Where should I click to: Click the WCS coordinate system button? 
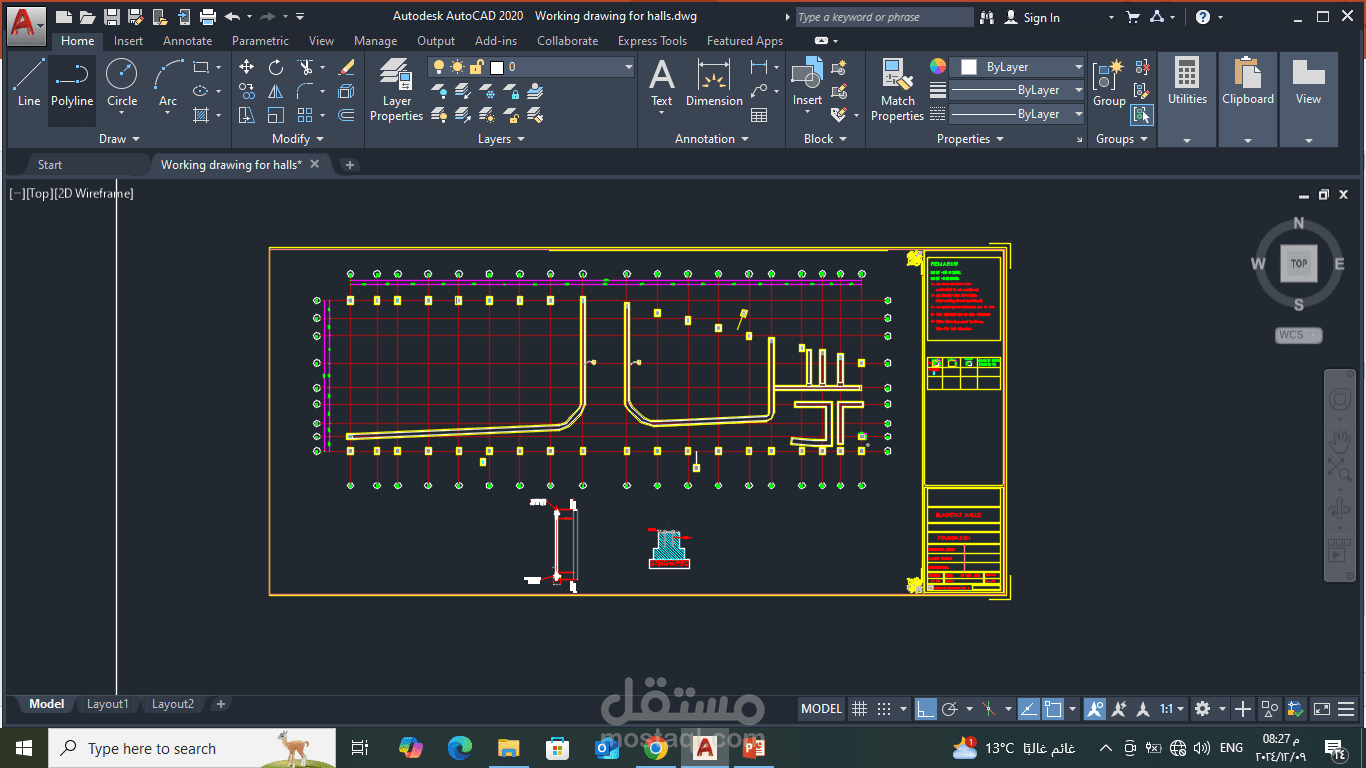coord(1298,335)
